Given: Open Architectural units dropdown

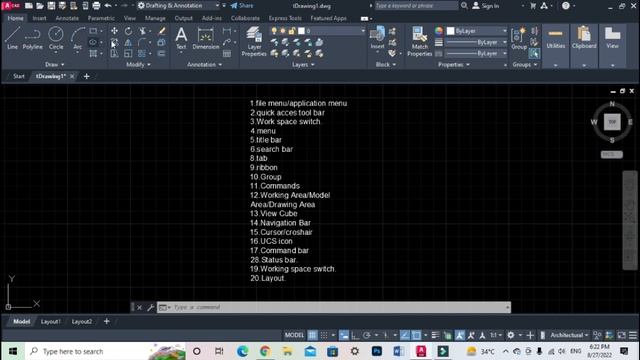Looking at the screenshot, I should tap(569, 335).
